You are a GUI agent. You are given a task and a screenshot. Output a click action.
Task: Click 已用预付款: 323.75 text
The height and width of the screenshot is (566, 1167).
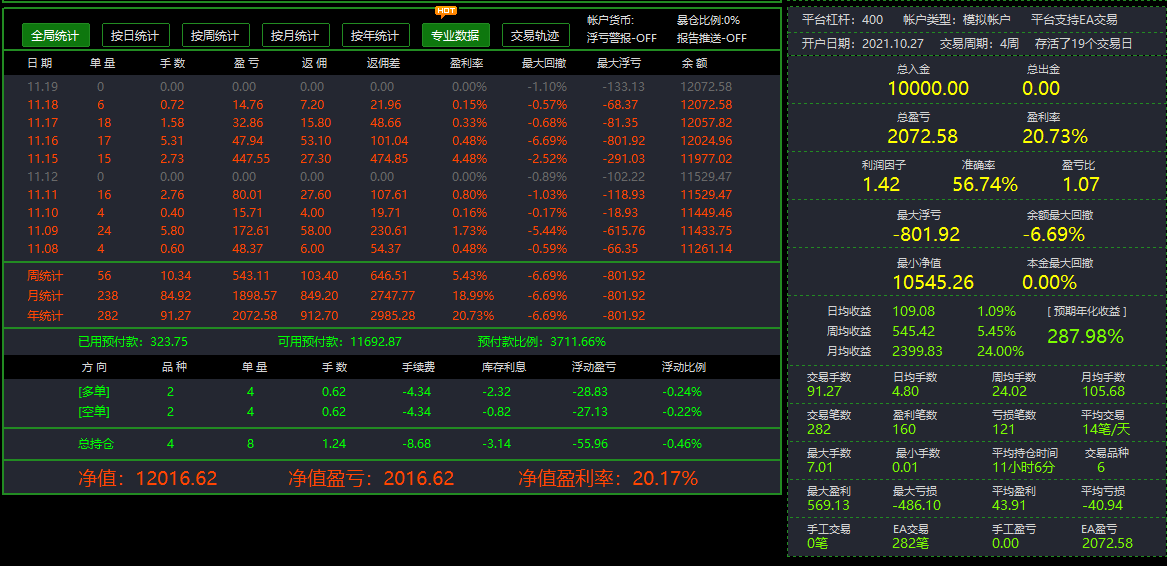tap(132, 343)
